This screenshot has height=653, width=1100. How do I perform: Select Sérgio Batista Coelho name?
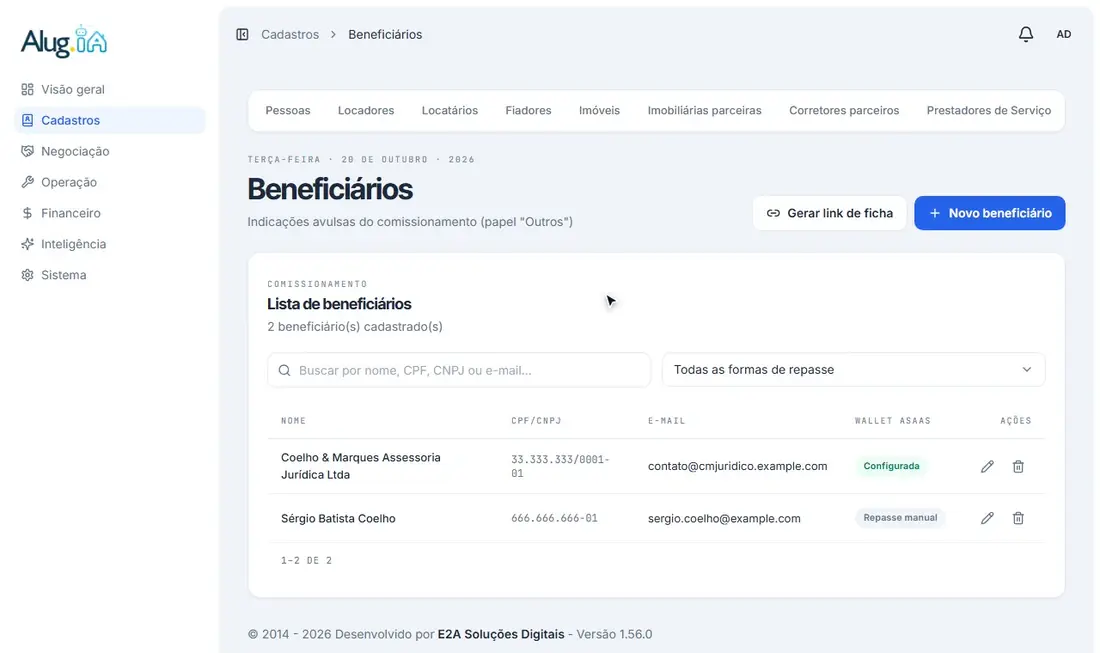(338, 518)
